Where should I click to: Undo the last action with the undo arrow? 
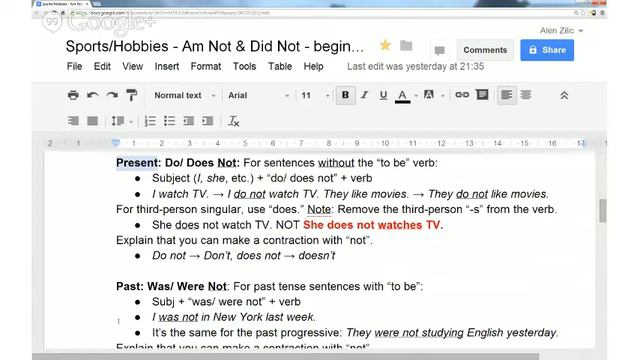click(x=93, y=95)
